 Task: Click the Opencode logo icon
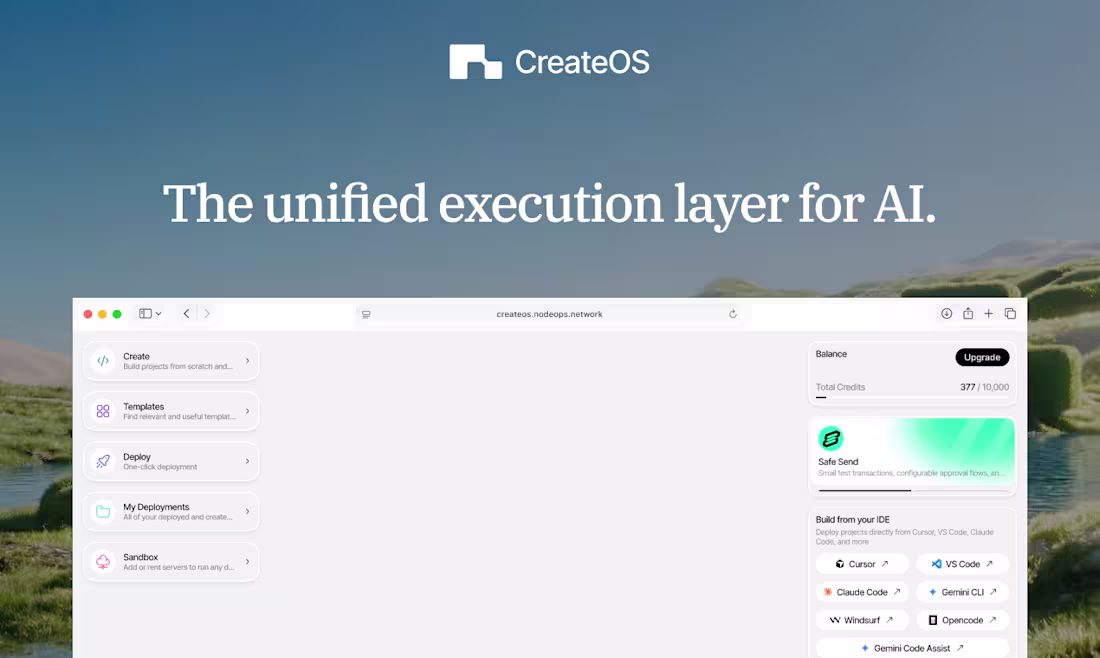(x=932, y=620)
